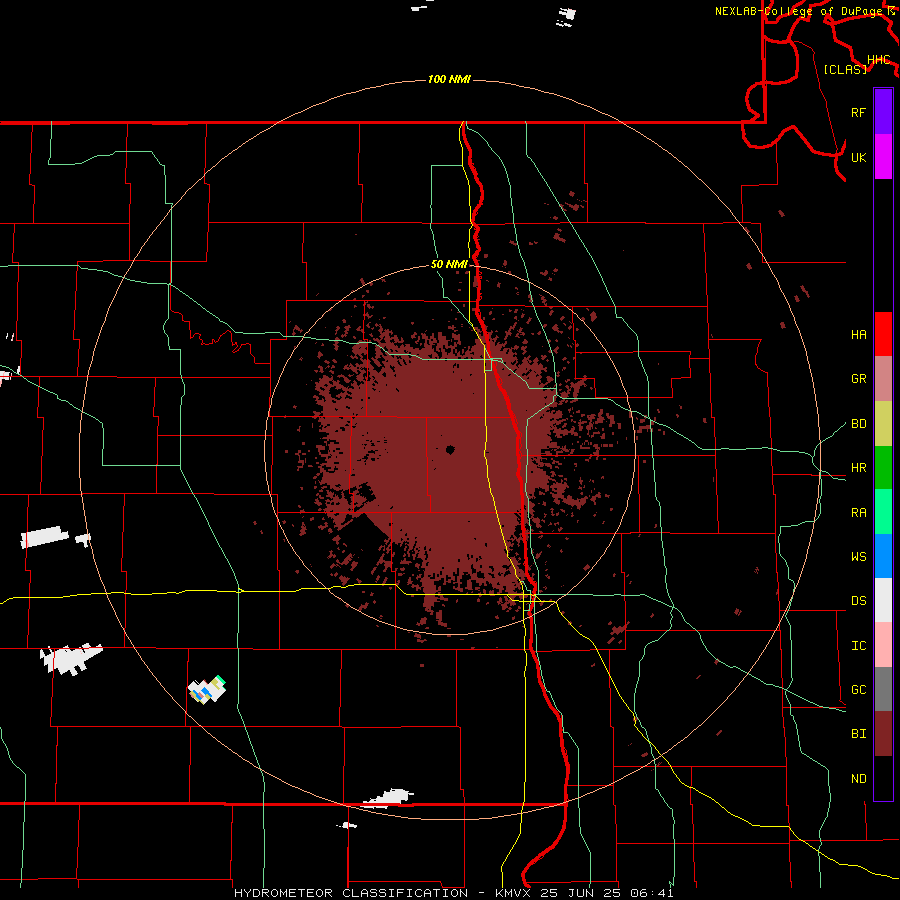Click the BD legend label text
The width and height of the screenshot is (900, 900).
pyautogui.click(x=858, y=424)
